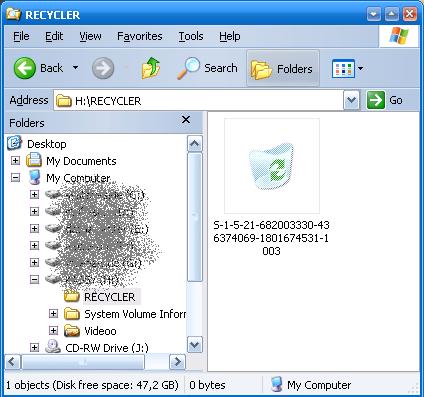Click the greyed Forward arrow button
424x397 pixels.
pos(103,68)
